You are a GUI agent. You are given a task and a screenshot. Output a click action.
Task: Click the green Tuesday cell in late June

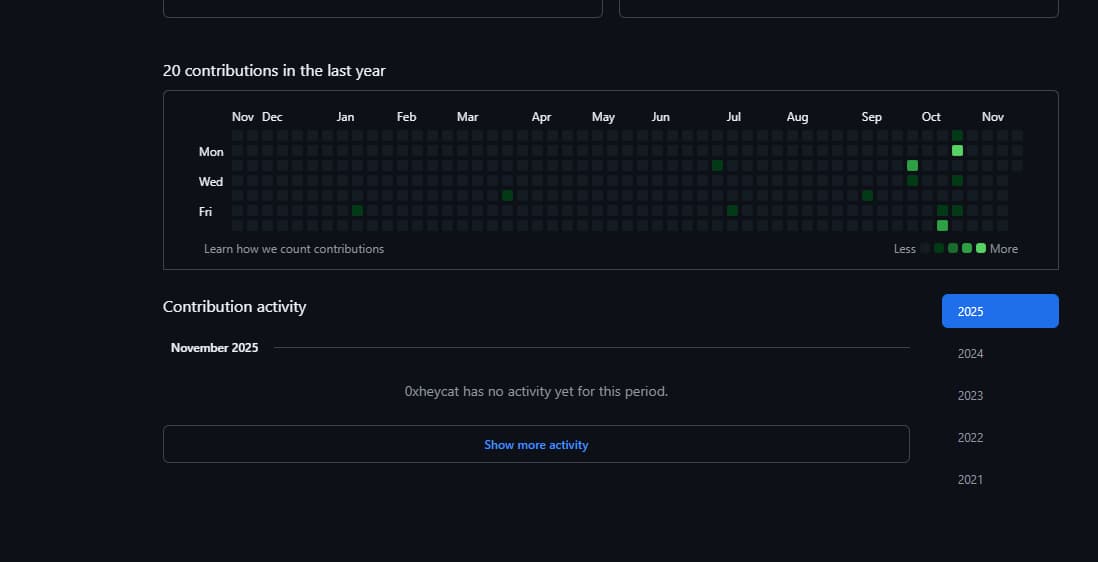[x=717, y=166]
